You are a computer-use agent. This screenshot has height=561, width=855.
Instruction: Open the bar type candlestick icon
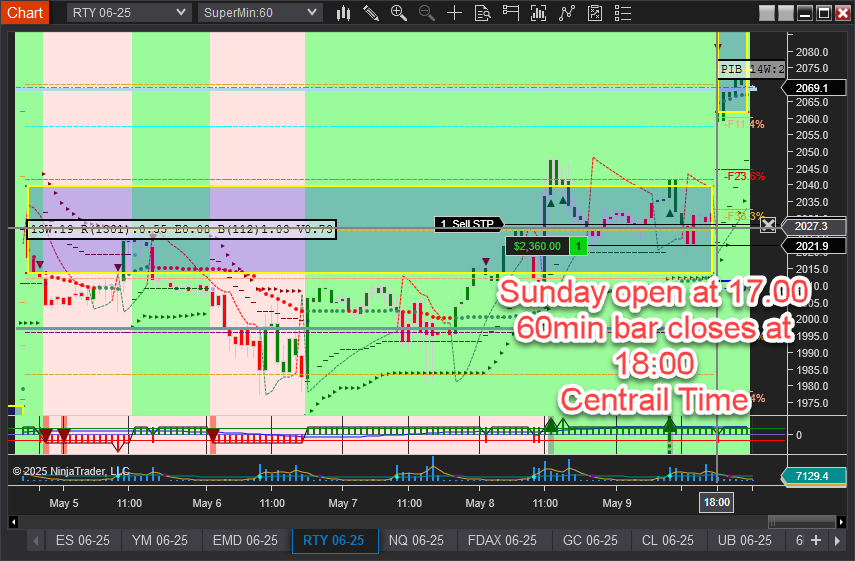(x=343, y=13)
